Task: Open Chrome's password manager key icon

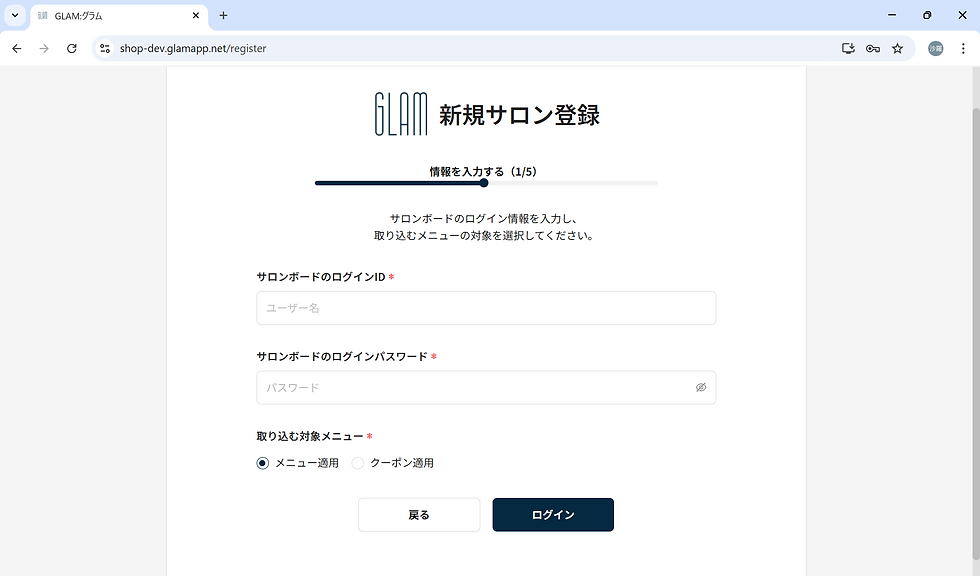Action: (872, 48)
